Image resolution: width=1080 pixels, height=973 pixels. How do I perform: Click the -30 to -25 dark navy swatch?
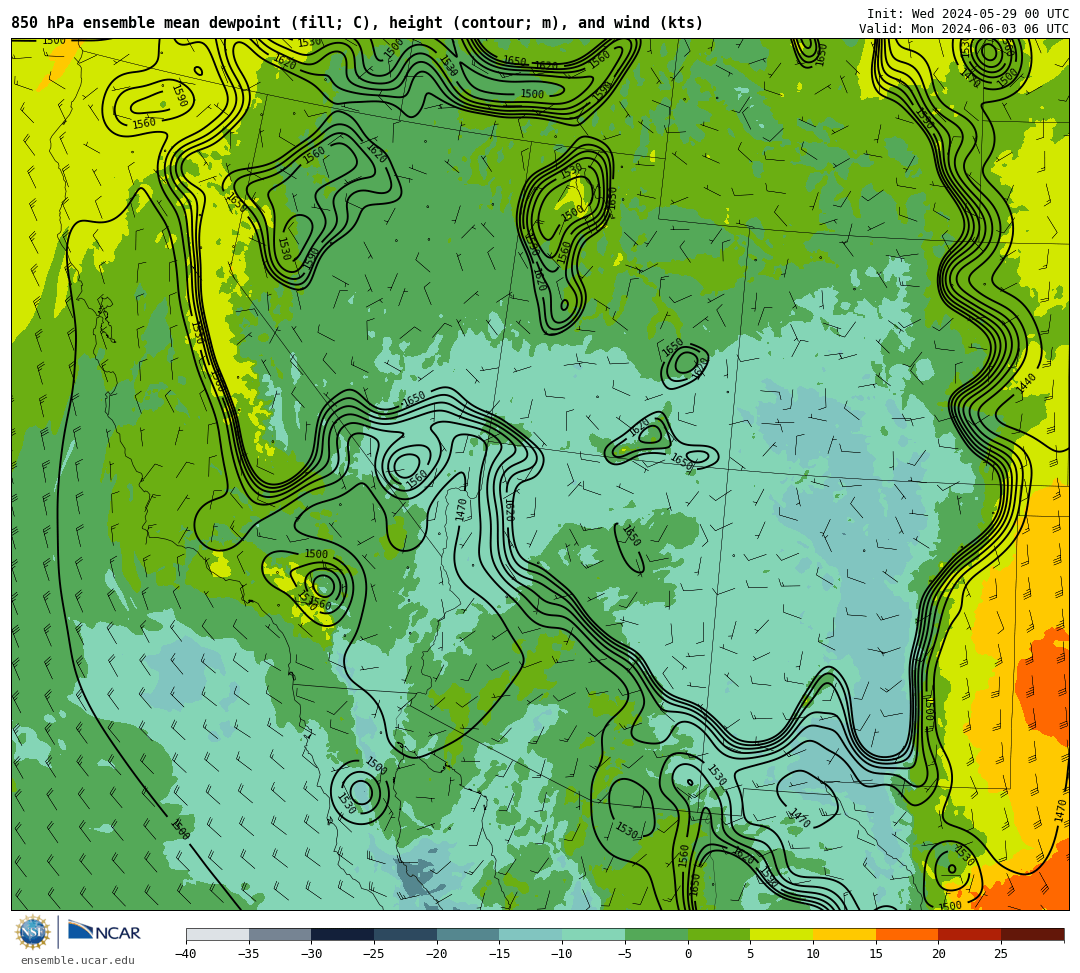[342, 934]
